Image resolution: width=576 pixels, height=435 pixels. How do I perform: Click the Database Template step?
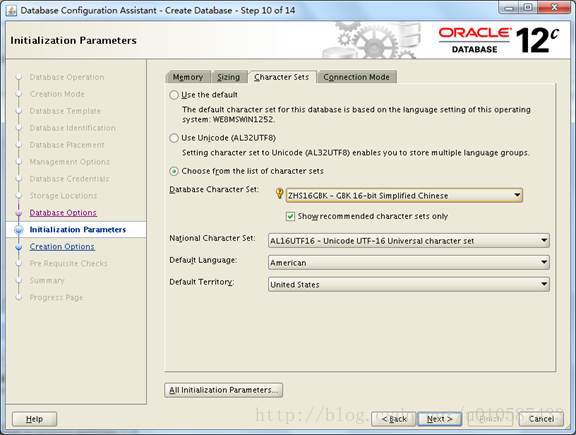(x=65, y=111)
